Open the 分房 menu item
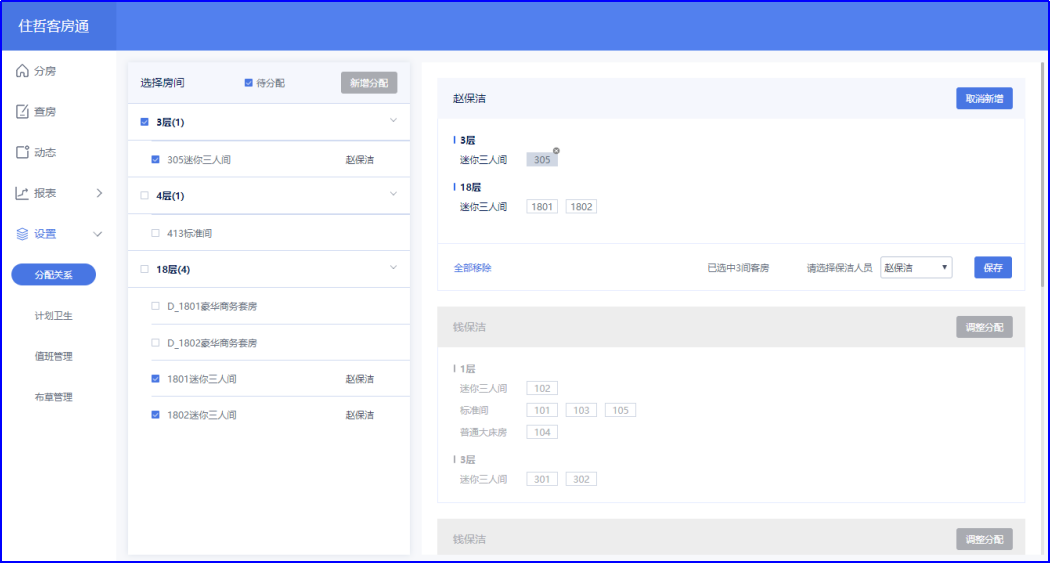The height and width of the screenshot is (563, 1050). coord(45,71)
